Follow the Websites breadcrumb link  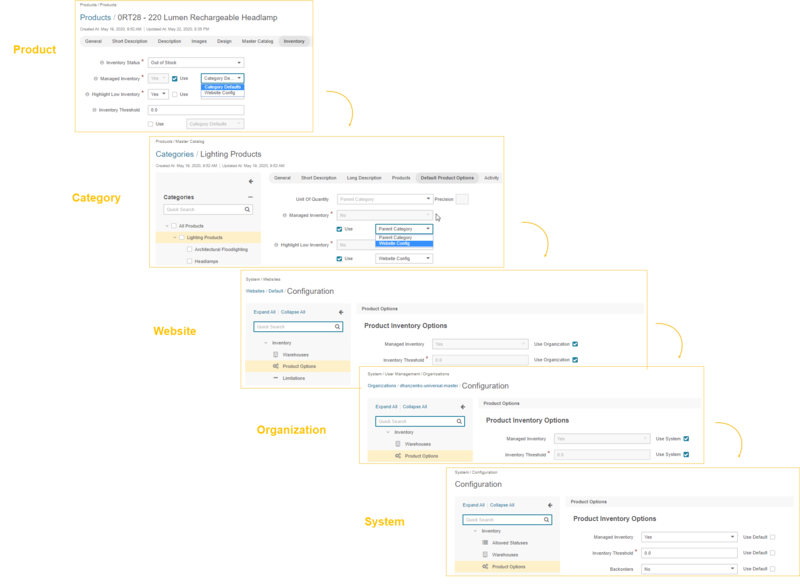tap(253, 290)
